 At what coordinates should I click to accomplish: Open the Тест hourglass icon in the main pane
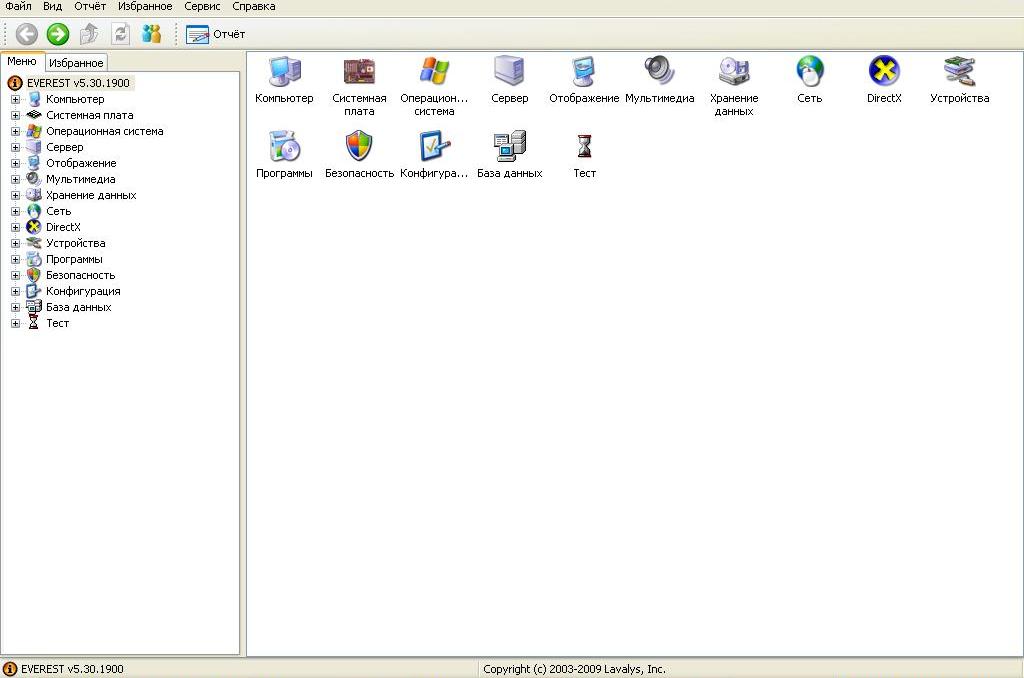(x=584, y=146)
